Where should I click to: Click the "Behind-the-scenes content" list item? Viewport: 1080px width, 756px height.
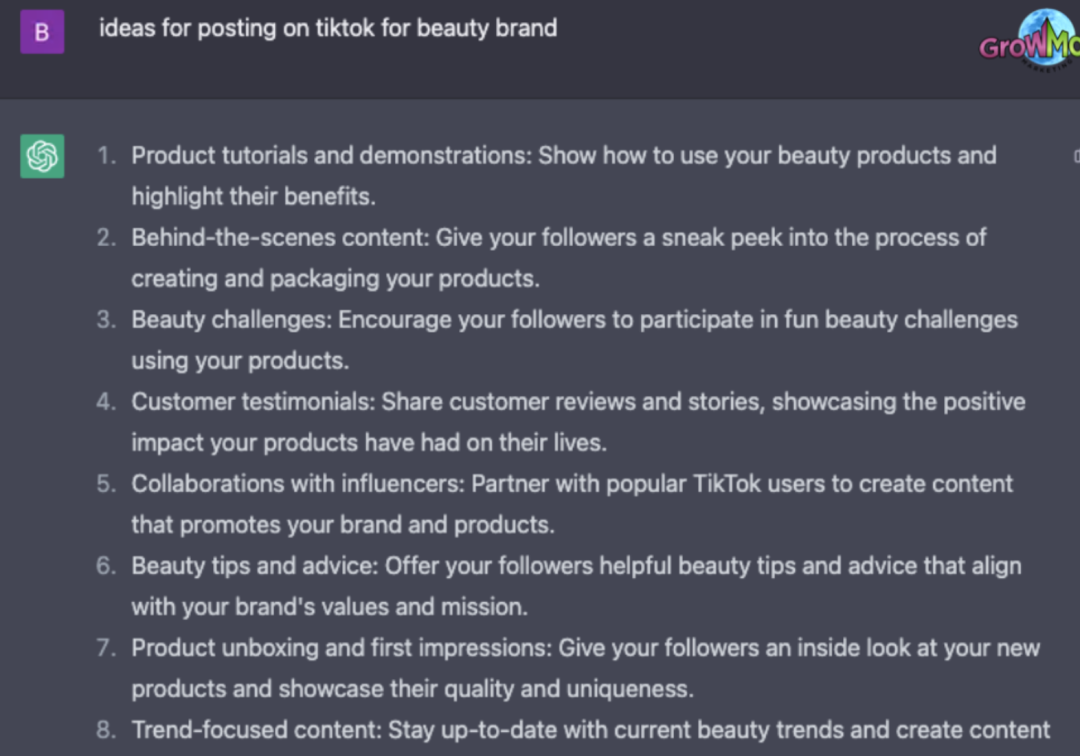click(x=559, y=238)
